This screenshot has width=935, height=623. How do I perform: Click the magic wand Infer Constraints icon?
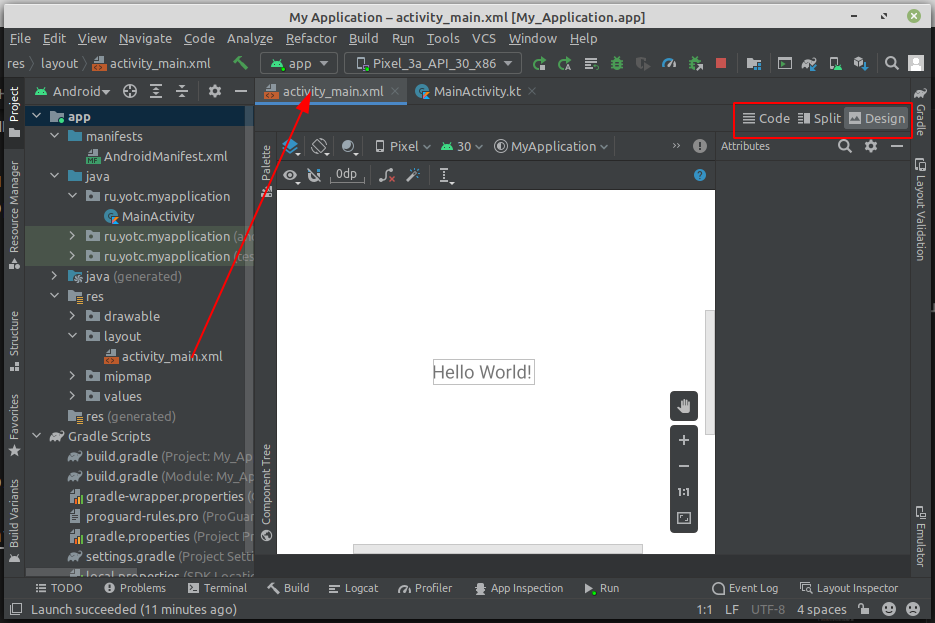tap(411, 175)
